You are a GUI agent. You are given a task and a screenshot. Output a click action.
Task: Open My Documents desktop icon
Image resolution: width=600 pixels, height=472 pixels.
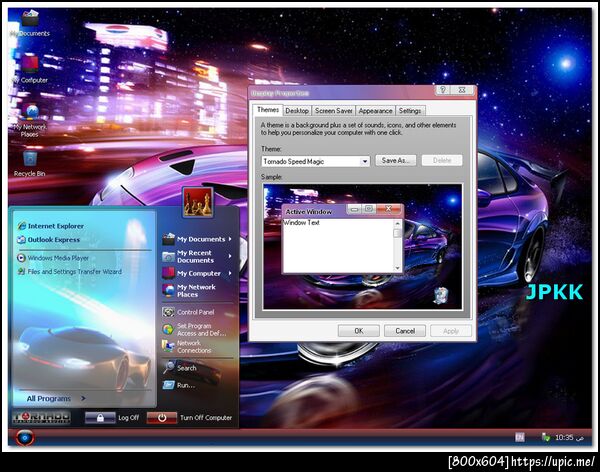click(30, 24)
